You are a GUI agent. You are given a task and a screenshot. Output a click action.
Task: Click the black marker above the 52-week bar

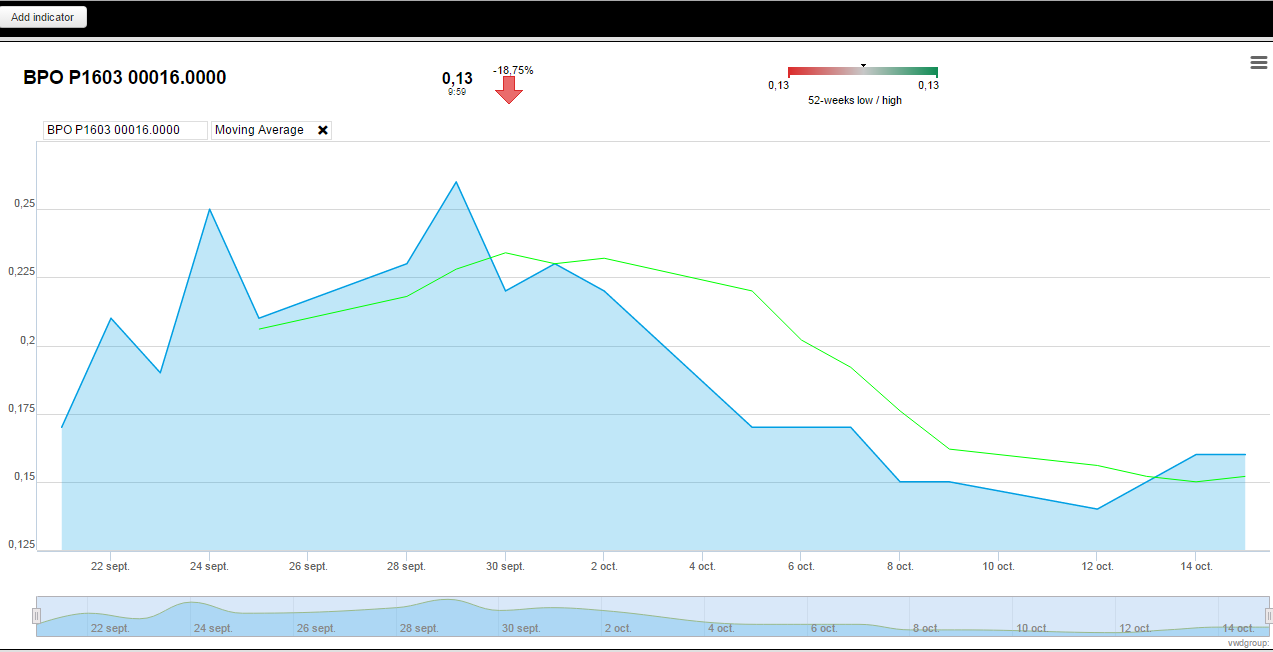click(x=863, y=65)
